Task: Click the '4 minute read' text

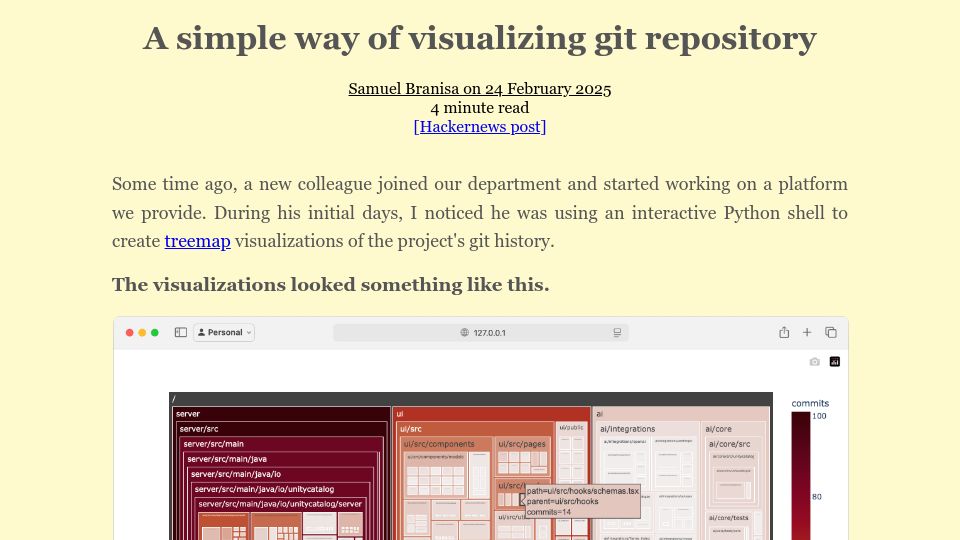Action: coord(479,108)
